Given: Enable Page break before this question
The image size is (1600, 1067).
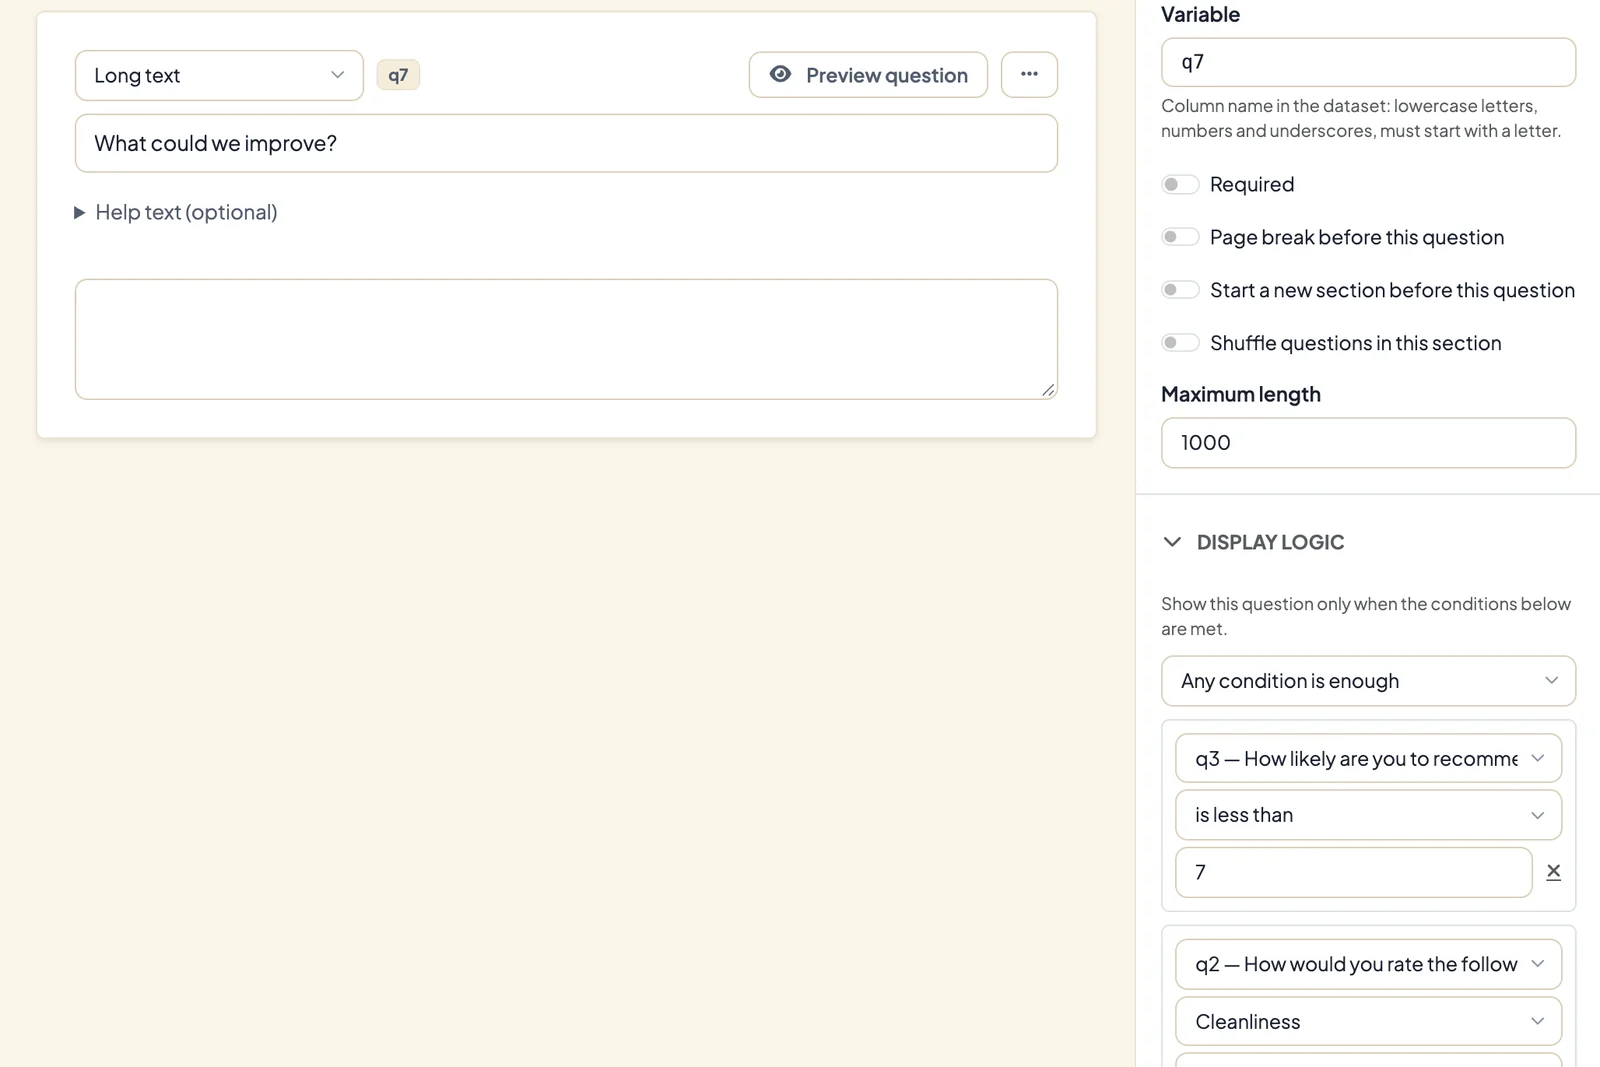Looking at the screenshot, I should [x=1180, y=237].
